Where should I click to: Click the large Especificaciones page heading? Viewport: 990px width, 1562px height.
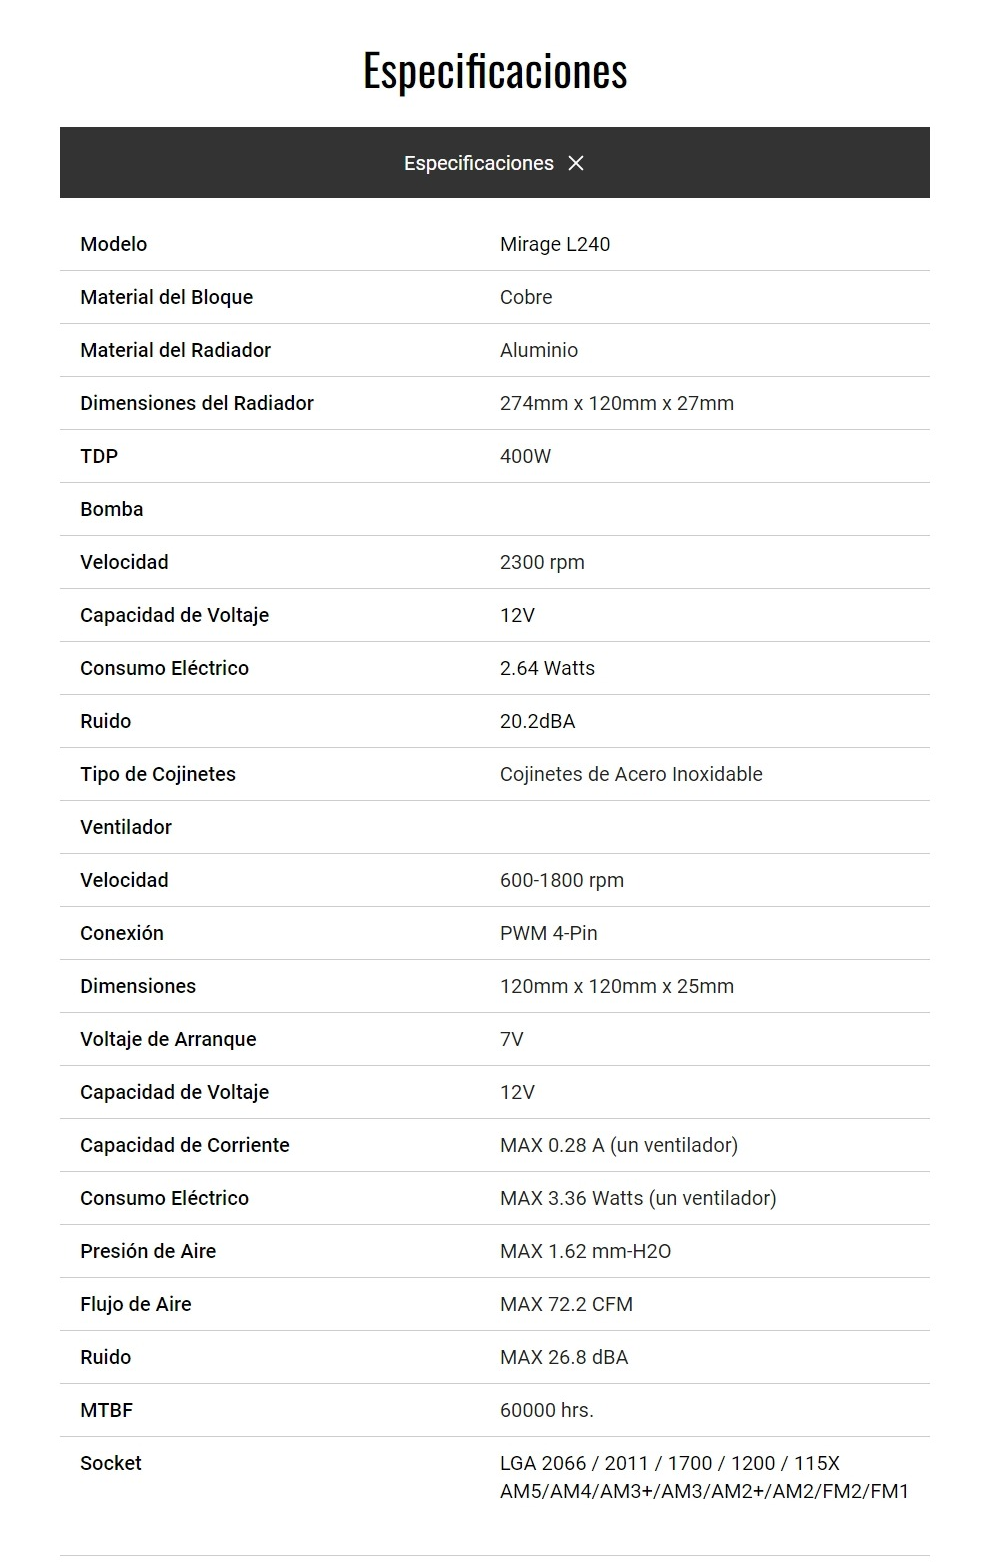pos(495,71)
